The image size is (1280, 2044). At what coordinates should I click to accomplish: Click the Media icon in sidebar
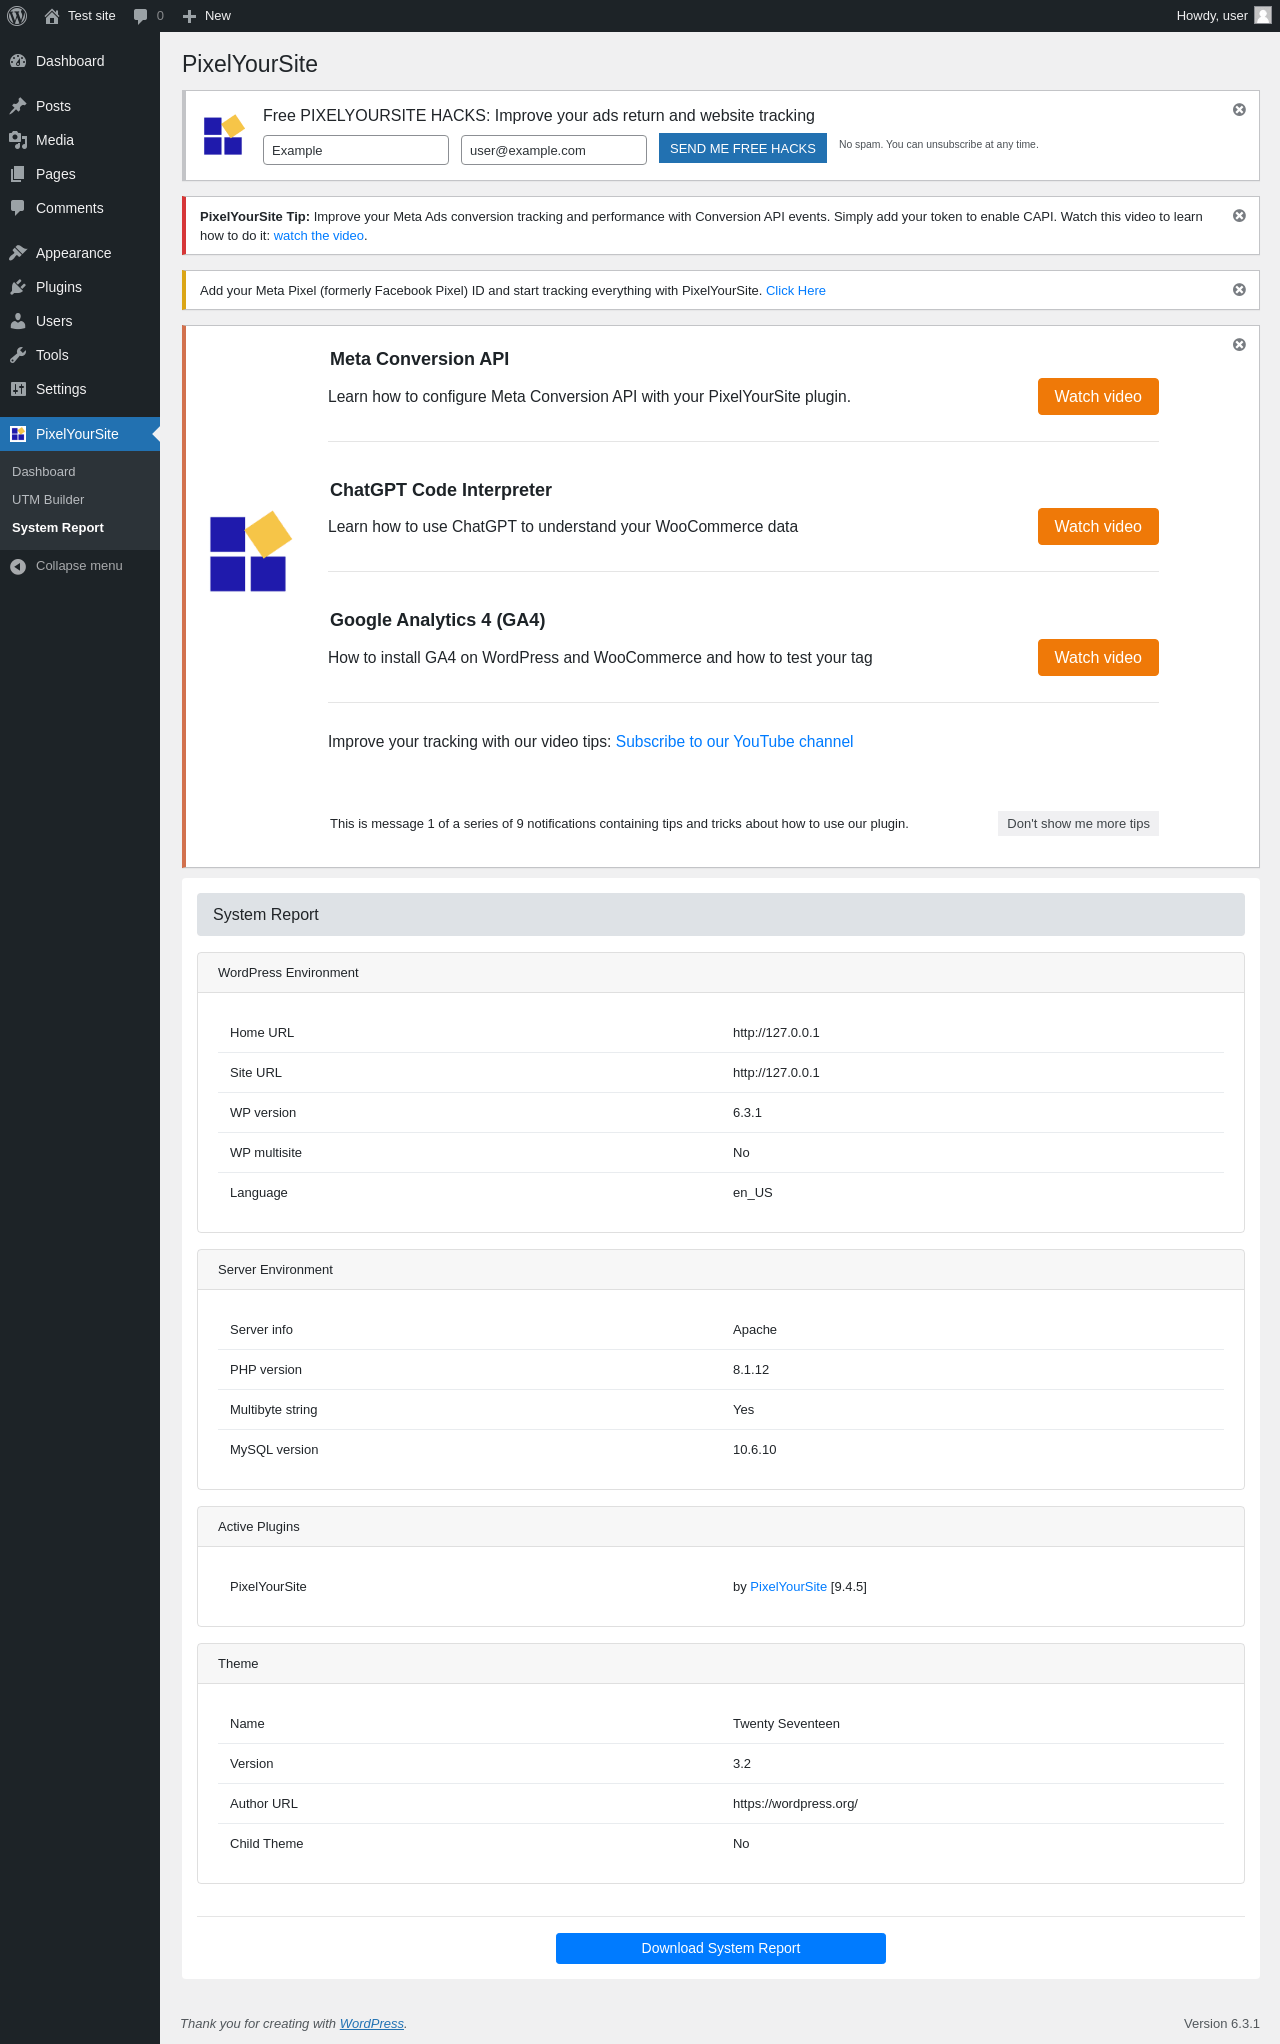[x=18, y=140]
